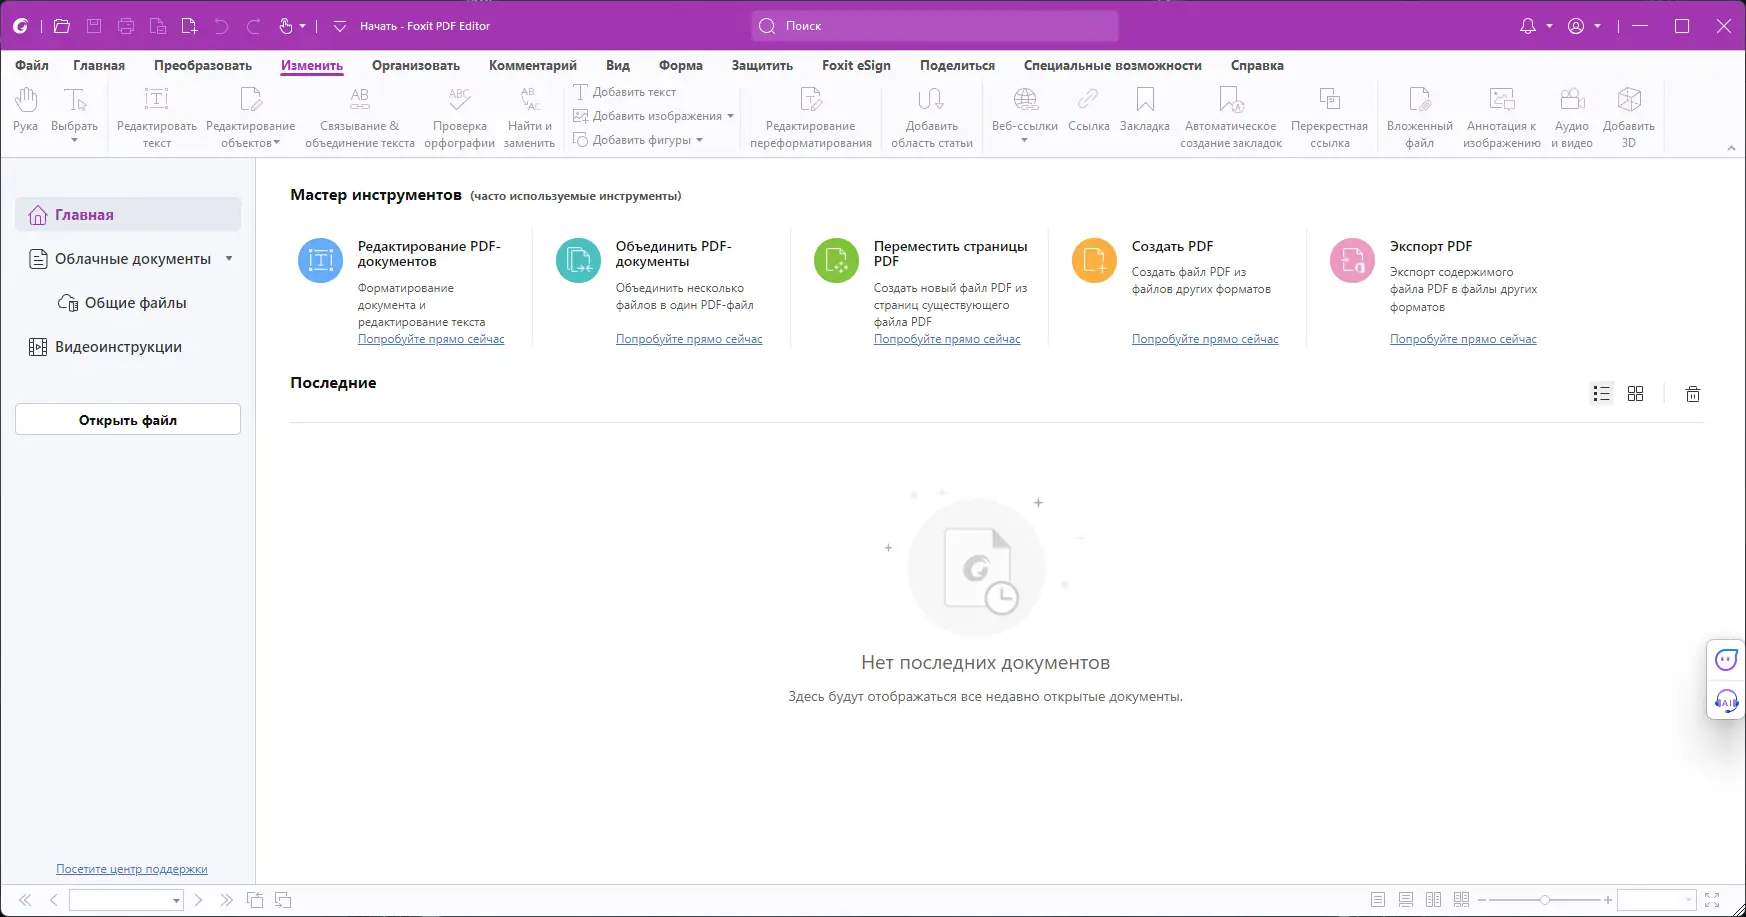
Task: Click Добавить текст in ribbon
Action: 625,92
